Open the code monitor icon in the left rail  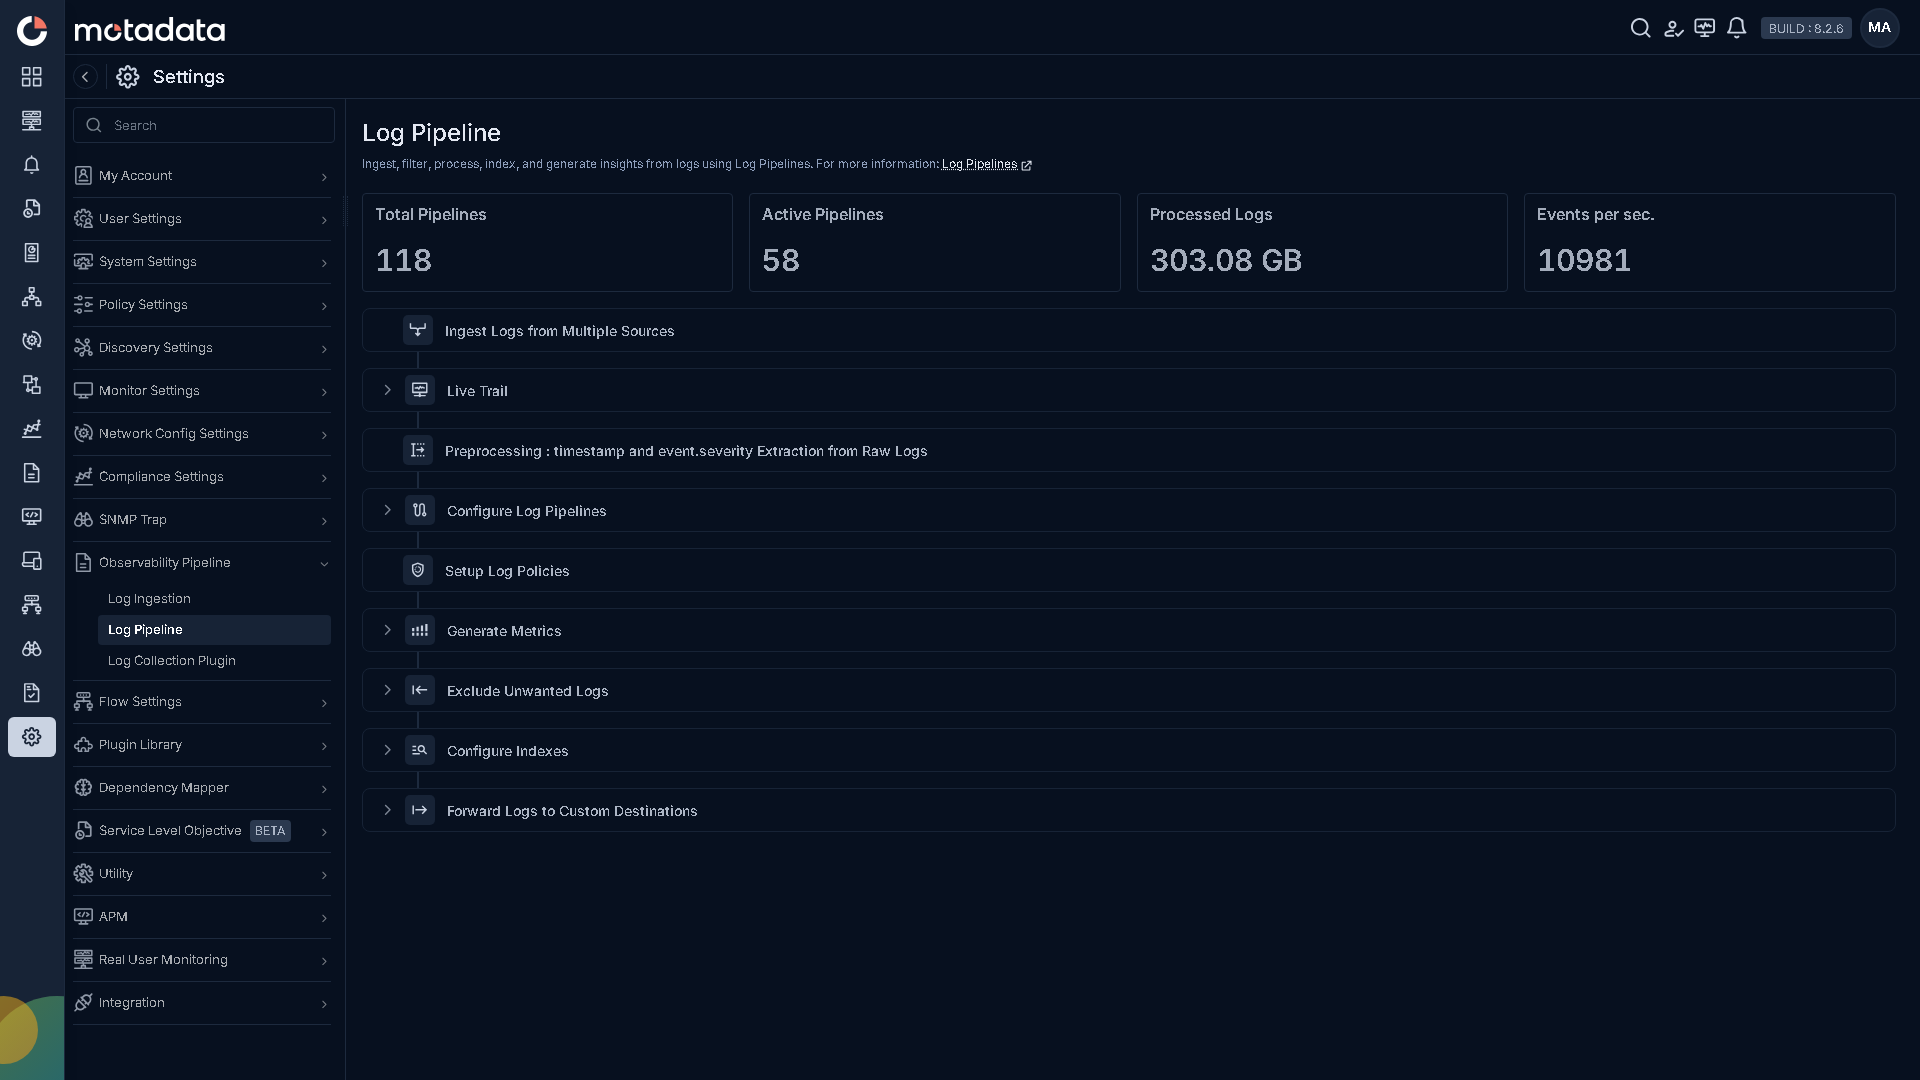[x=32, y=517]
